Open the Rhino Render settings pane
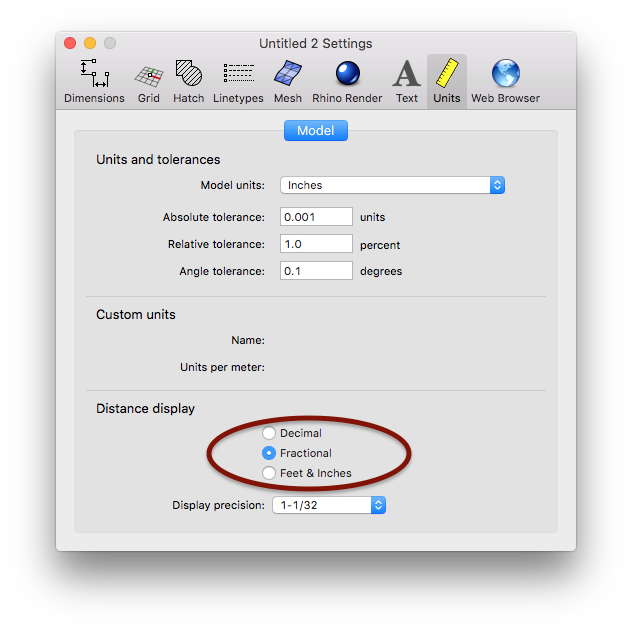Screen dimensions: 632x631 pyautogui.click(x=347, y=81)
